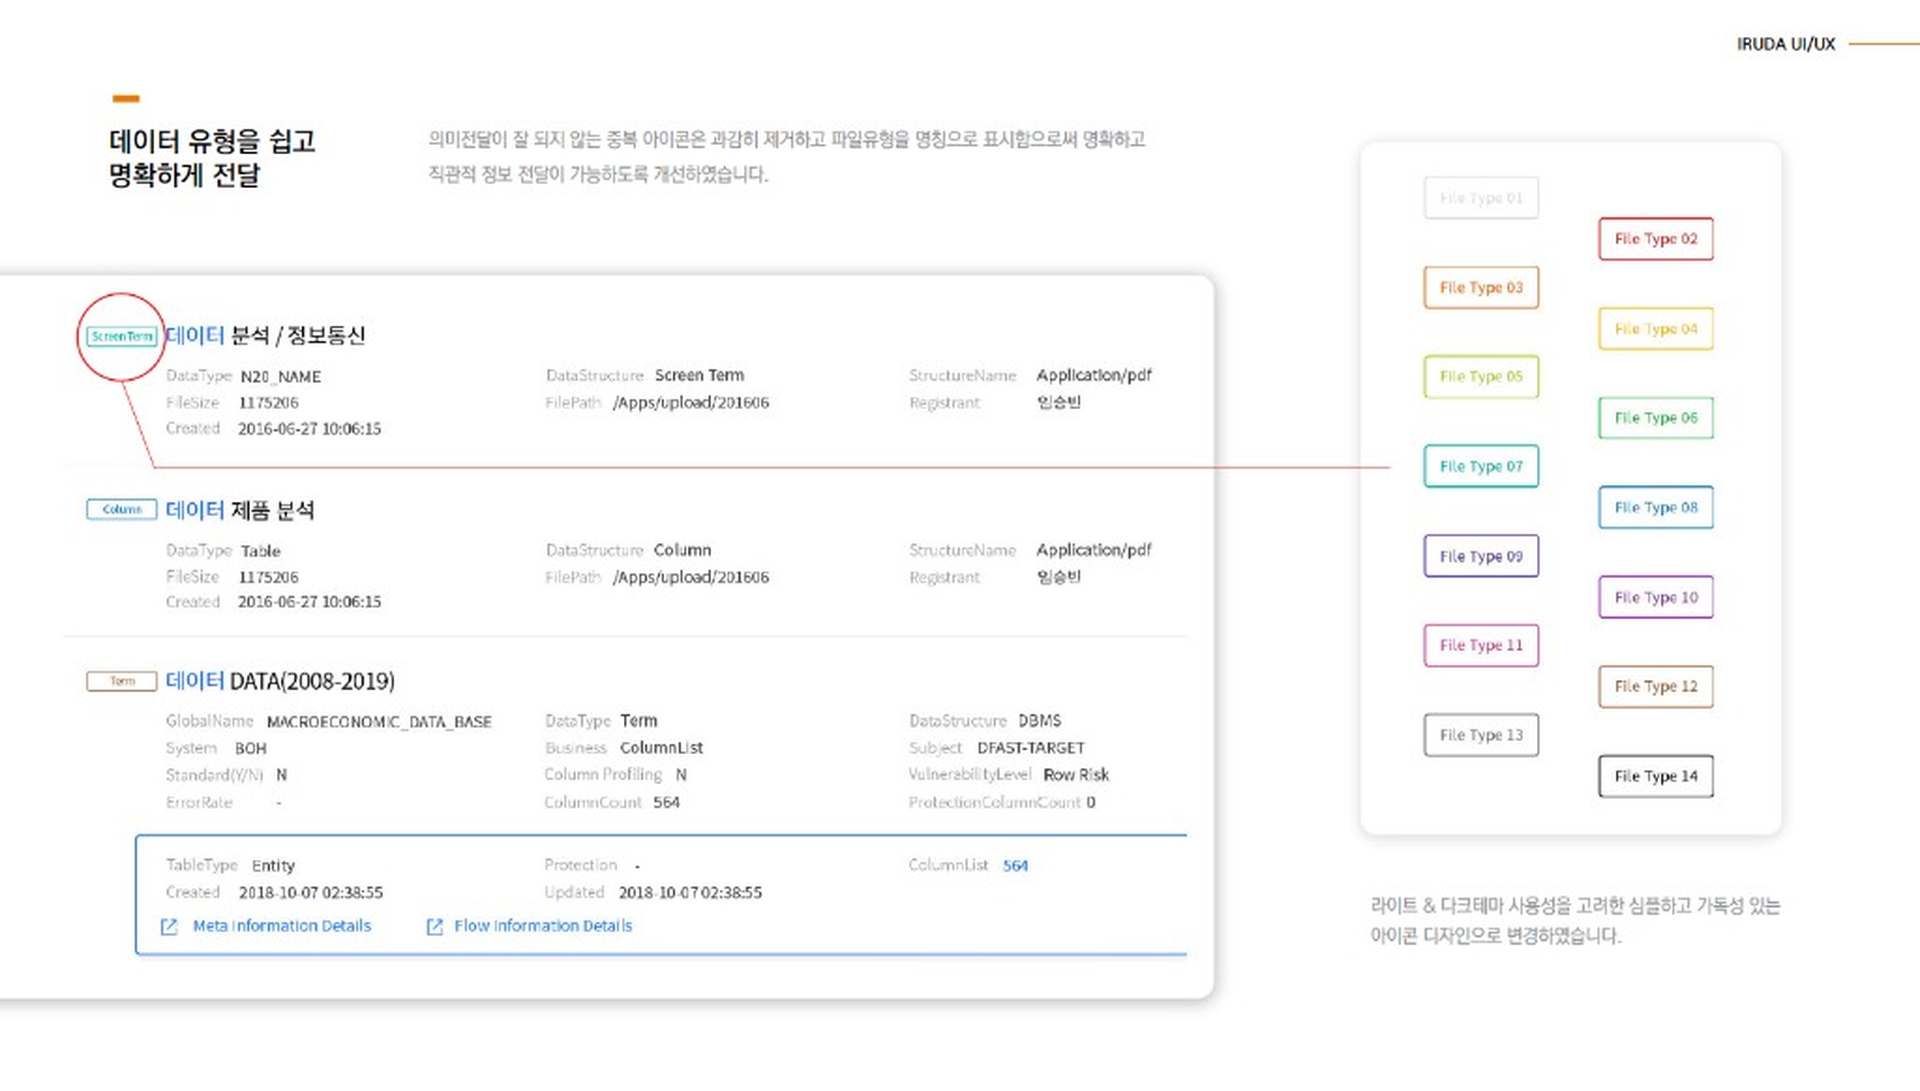Select the teal File Type 07 tag
This screenshot has height=1091, width=1920.
pyautogui.click(x=1481, y=467)
